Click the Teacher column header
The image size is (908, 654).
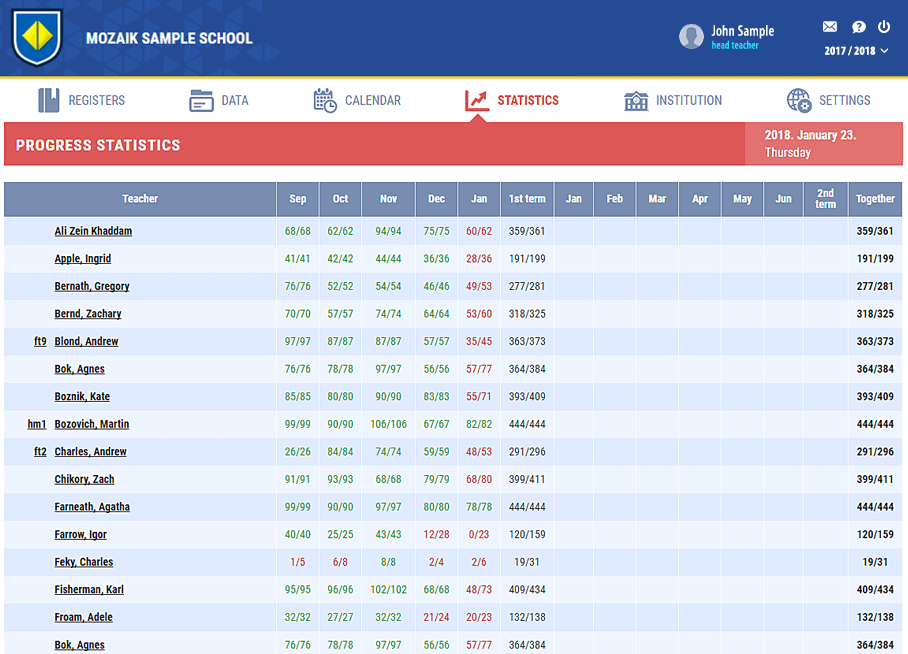point(140,199)
